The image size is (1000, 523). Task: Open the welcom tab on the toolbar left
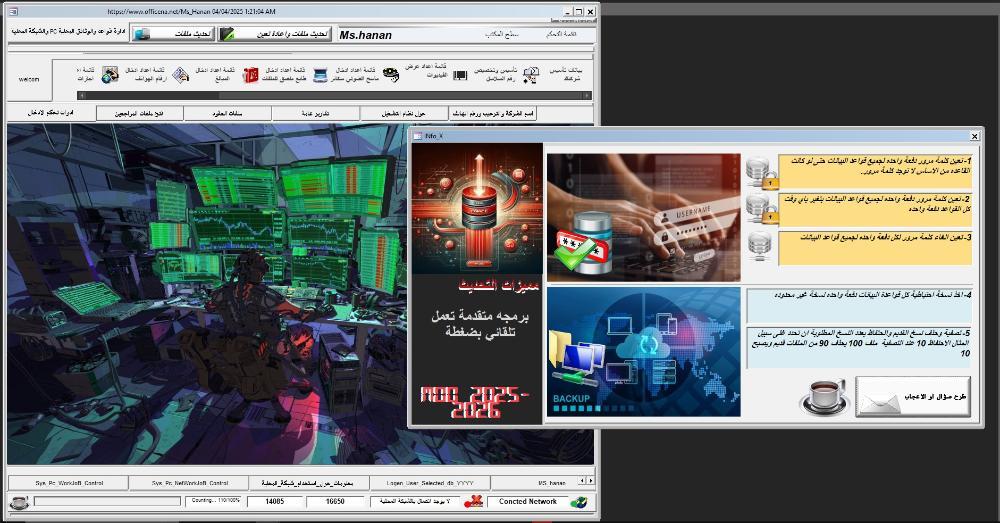coord(29,79)
